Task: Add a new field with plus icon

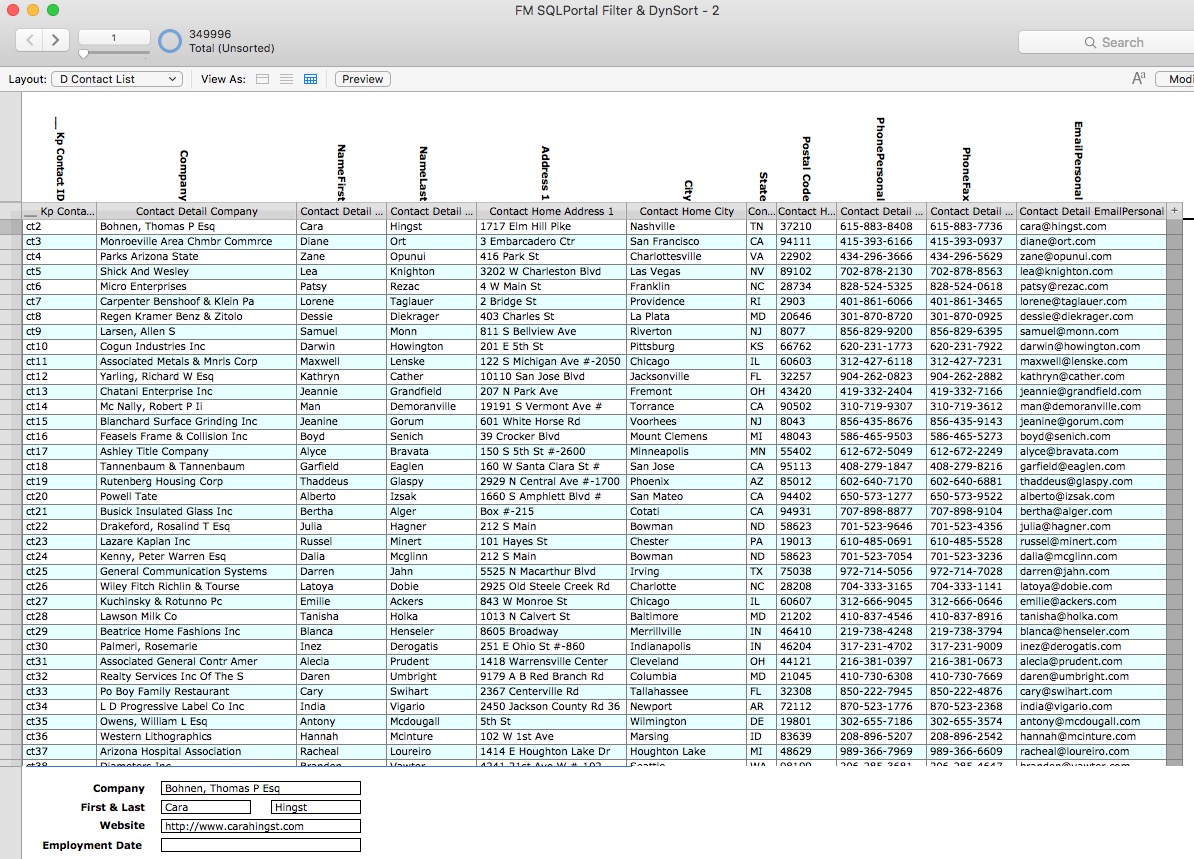Action: click(1174, 211)
